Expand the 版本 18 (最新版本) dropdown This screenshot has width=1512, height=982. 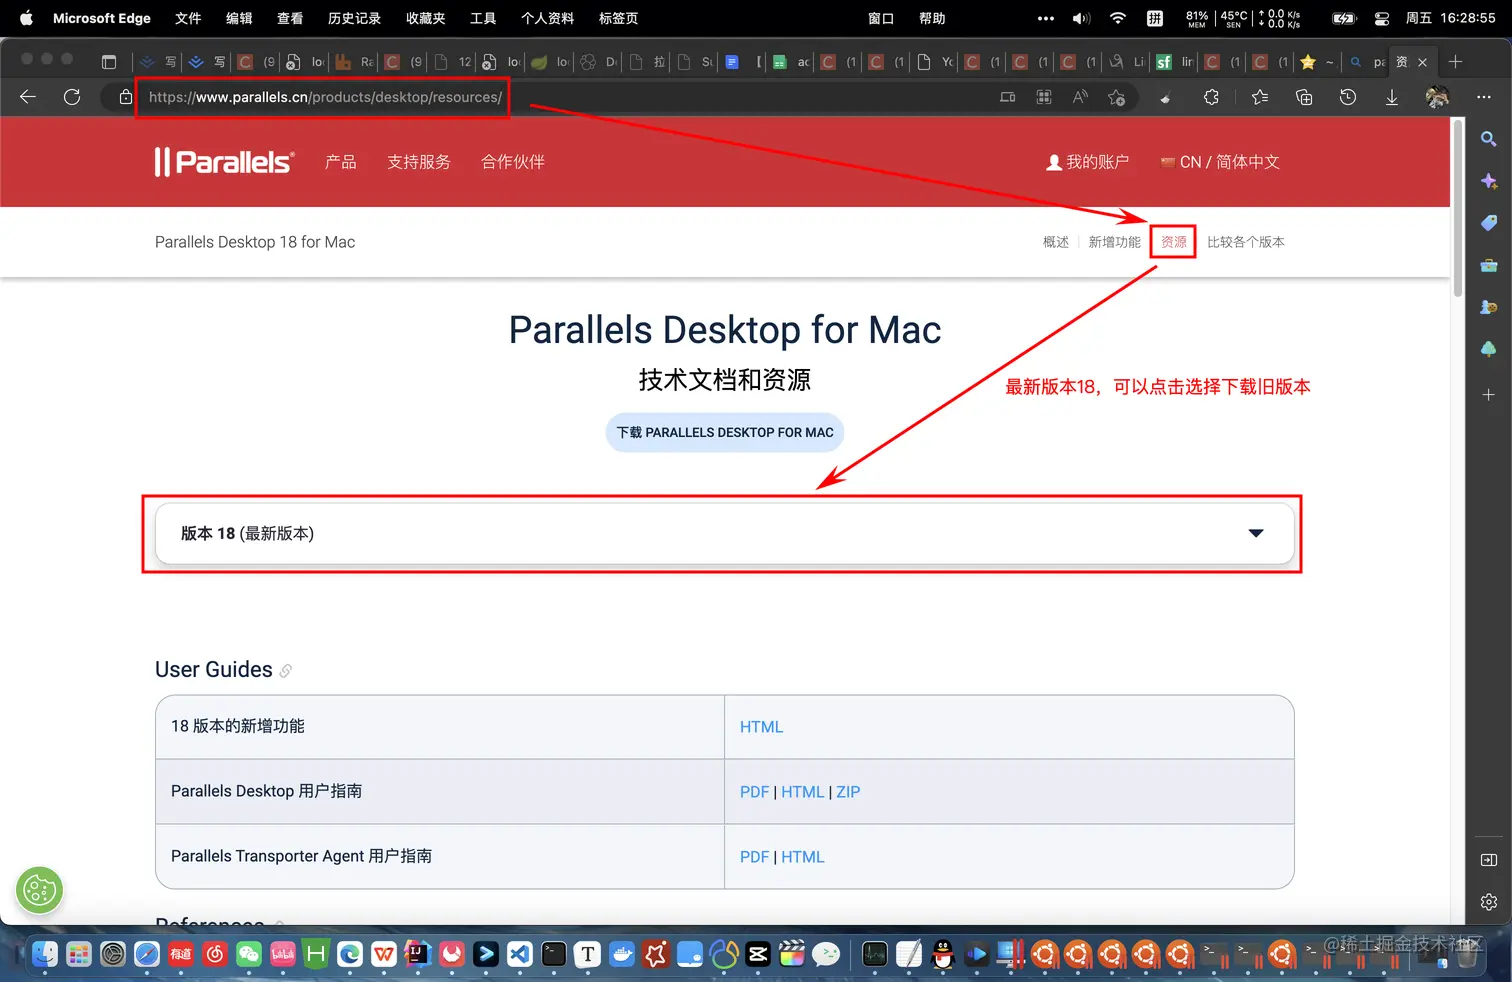(725, 534)
